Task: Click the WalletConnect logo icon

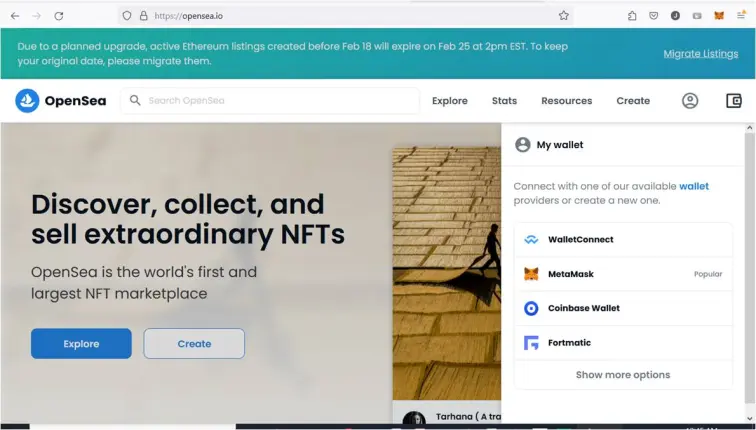Action: (531, 240)
